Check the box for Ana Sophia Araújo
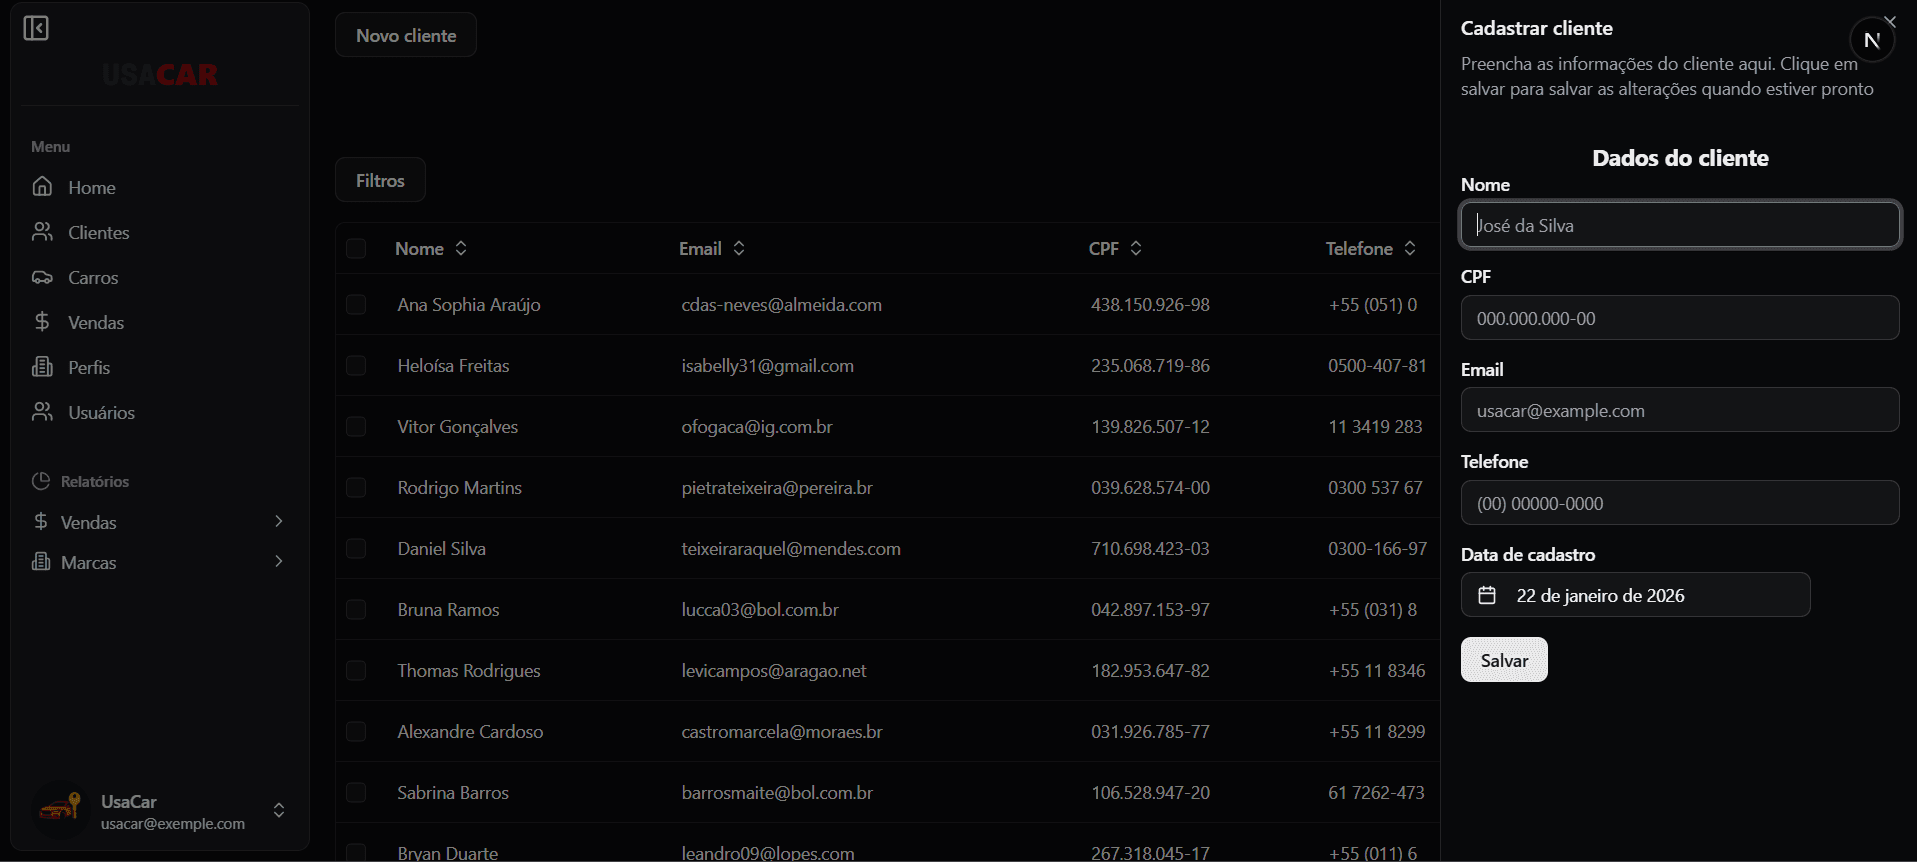Screen dimensions: 1917x862 (x=356, y=304)
